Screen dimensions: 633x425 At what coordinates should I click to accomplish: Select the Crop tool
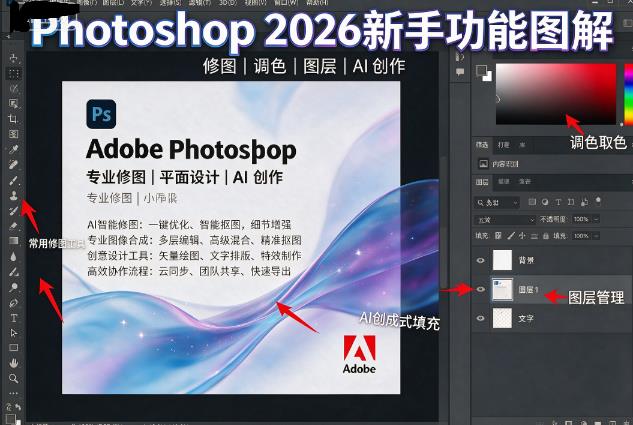pyautogui.click(x=14, y=119)
